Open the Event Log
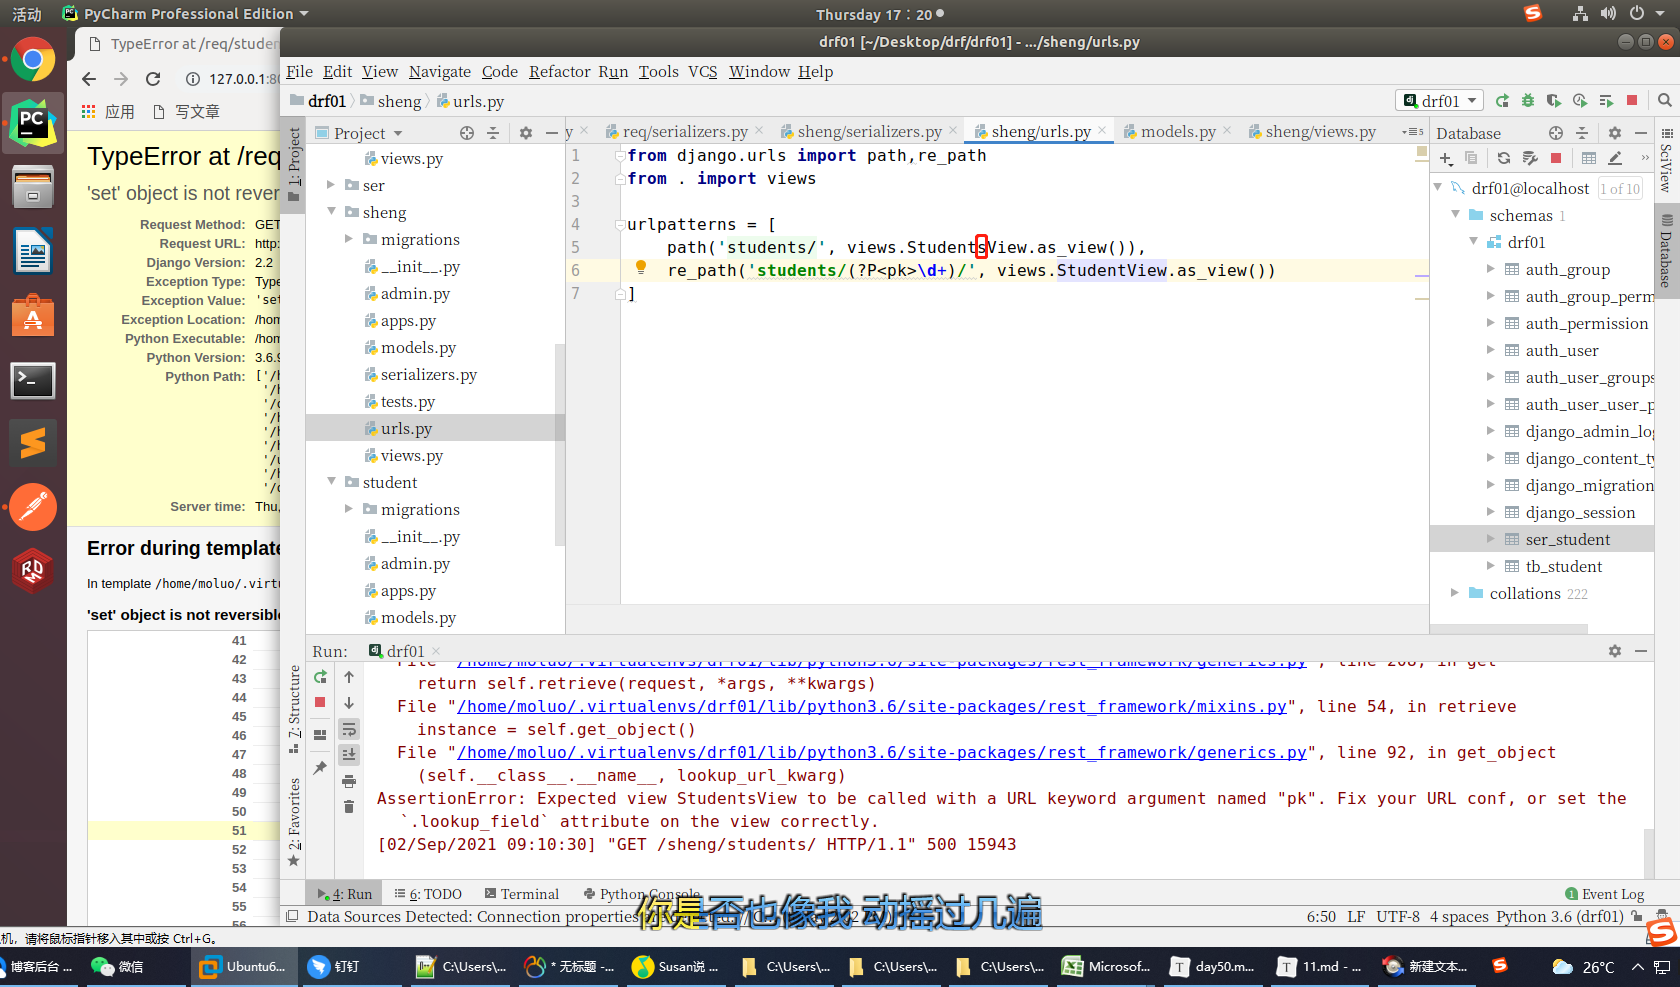Viewport: 1680px width, 987px height. pyautogui.click(x=1604, y=894)
